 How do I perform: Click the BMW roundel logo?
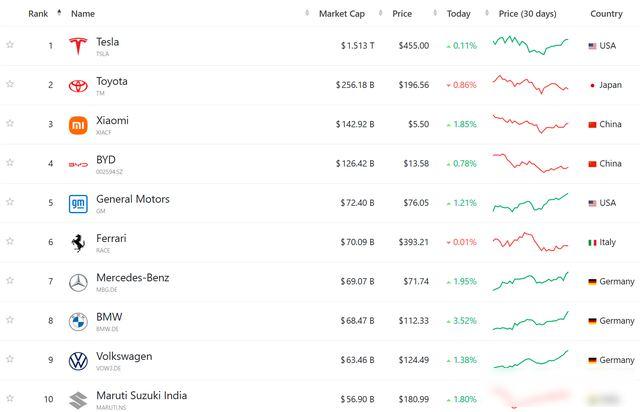(78, 321)
